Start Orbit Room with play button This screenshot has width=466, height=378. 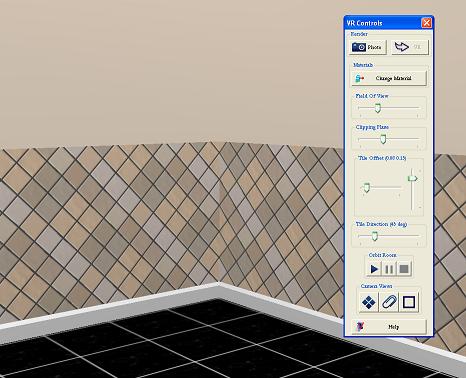point(374,269)
